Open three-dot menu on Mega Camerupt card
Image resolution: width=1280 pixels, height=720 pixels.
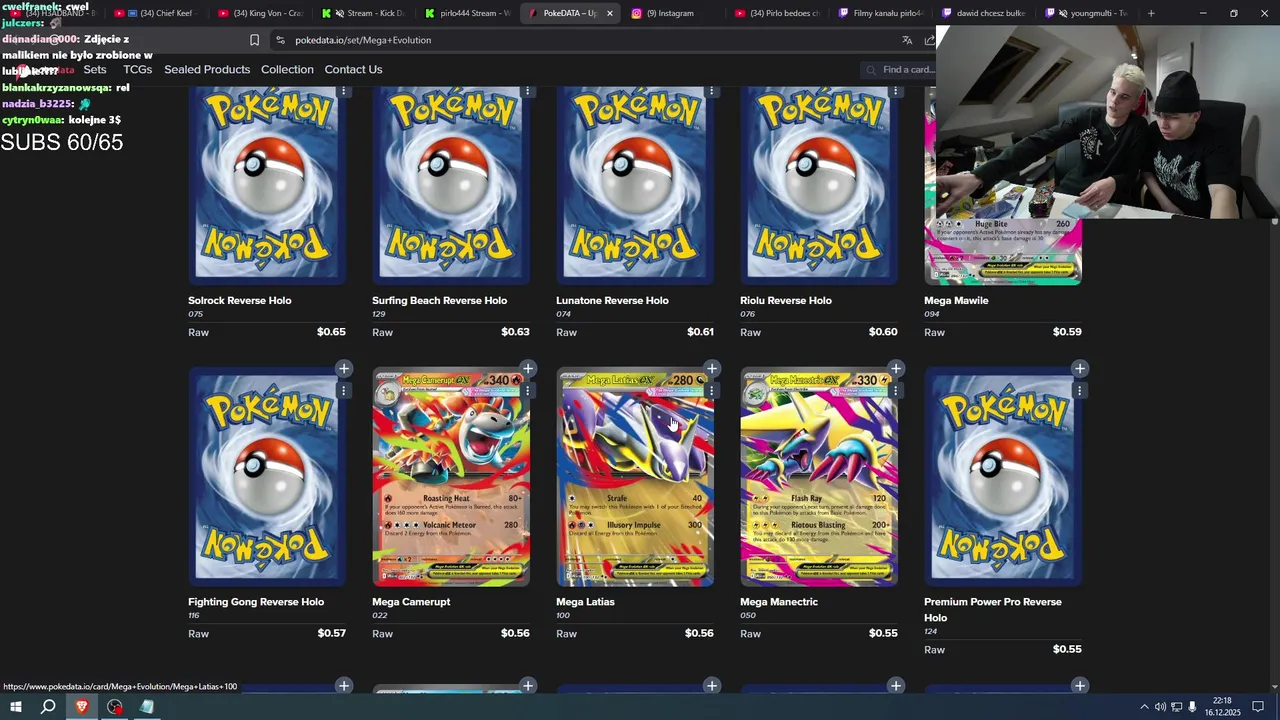(x=528, y=391)
